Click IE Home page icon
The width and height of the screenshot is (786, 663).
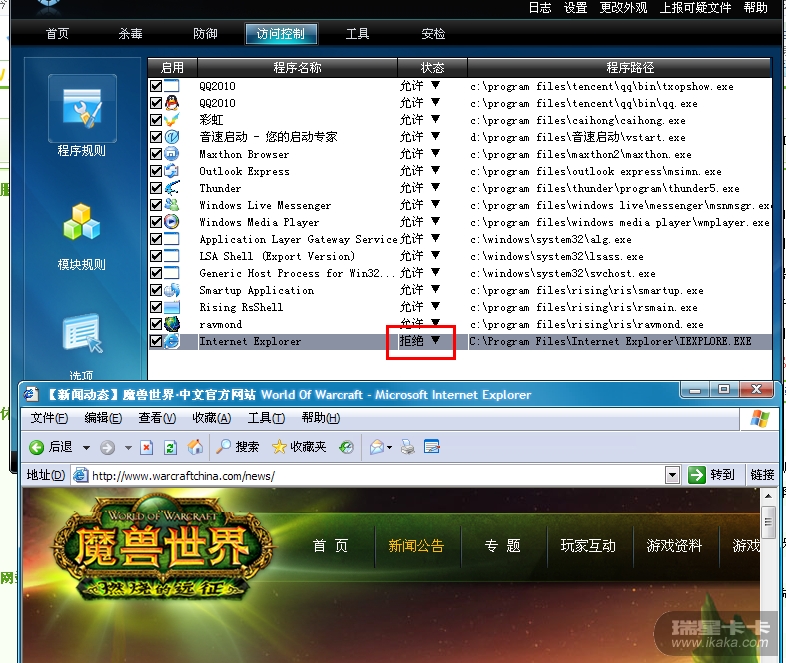pos(195,447)
